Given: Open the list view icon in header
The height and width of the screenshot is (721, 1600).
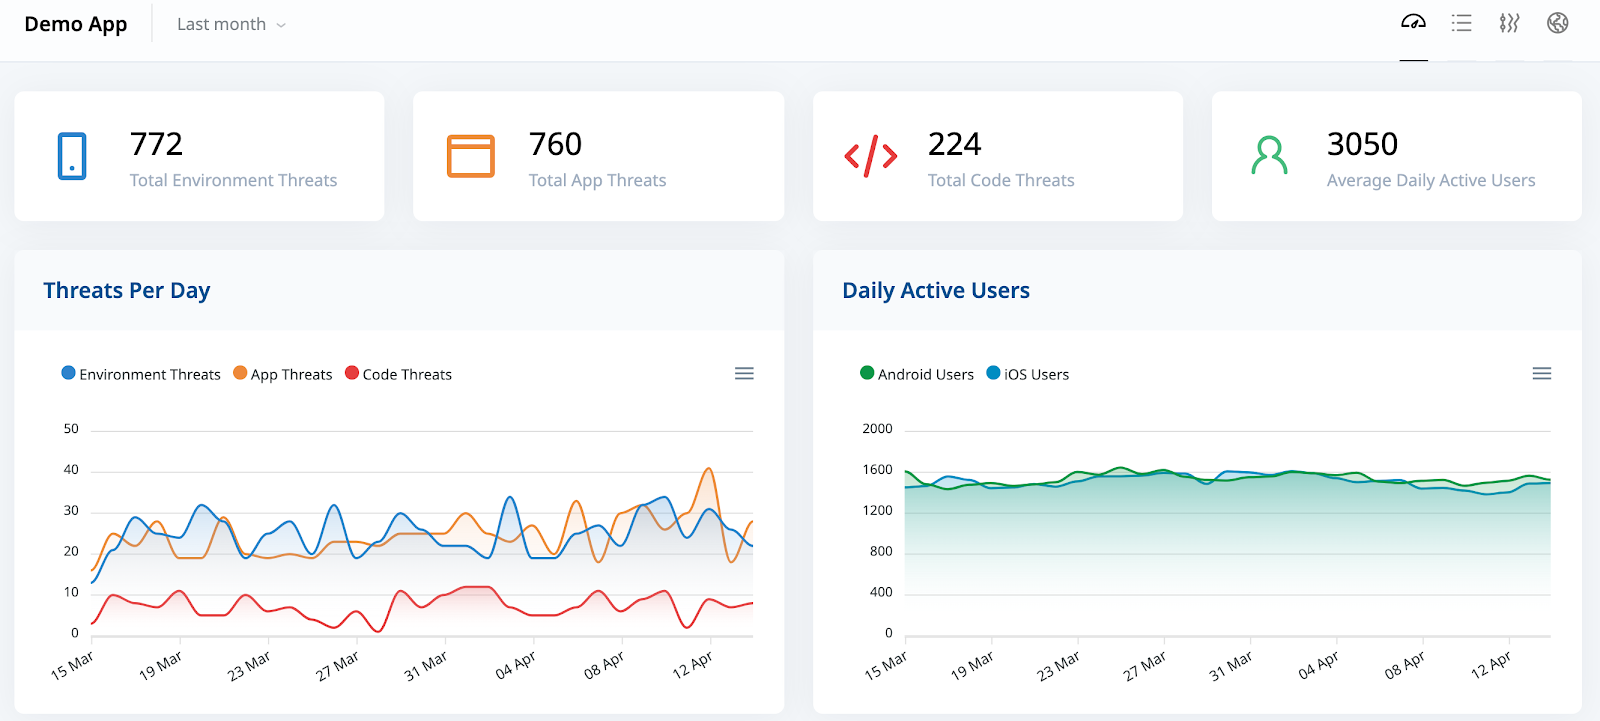Looking at the screenshot, I should click(x=1461, y=23).
